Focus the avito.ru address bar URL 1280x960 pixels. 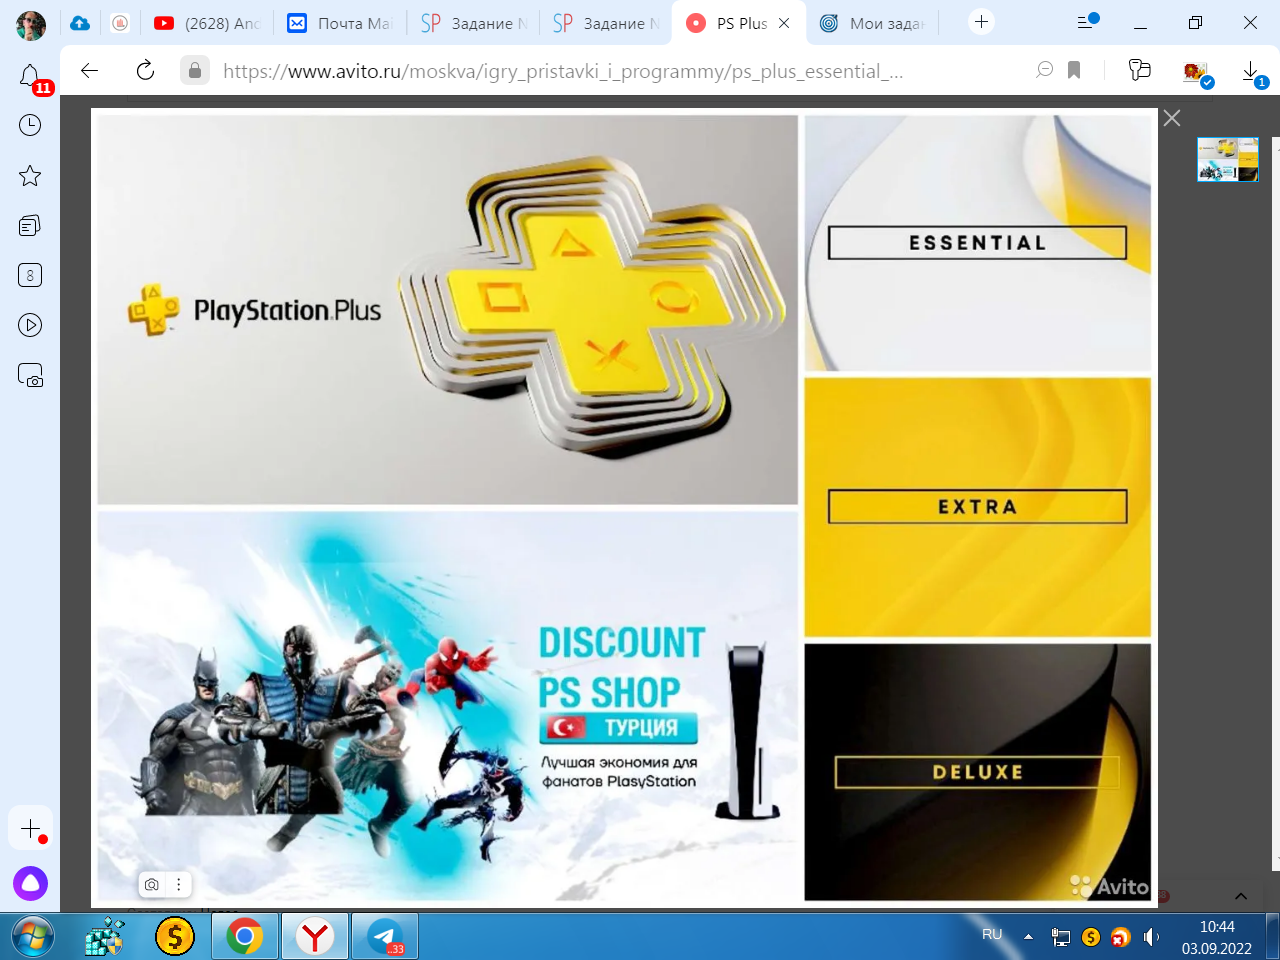point(562,71)
